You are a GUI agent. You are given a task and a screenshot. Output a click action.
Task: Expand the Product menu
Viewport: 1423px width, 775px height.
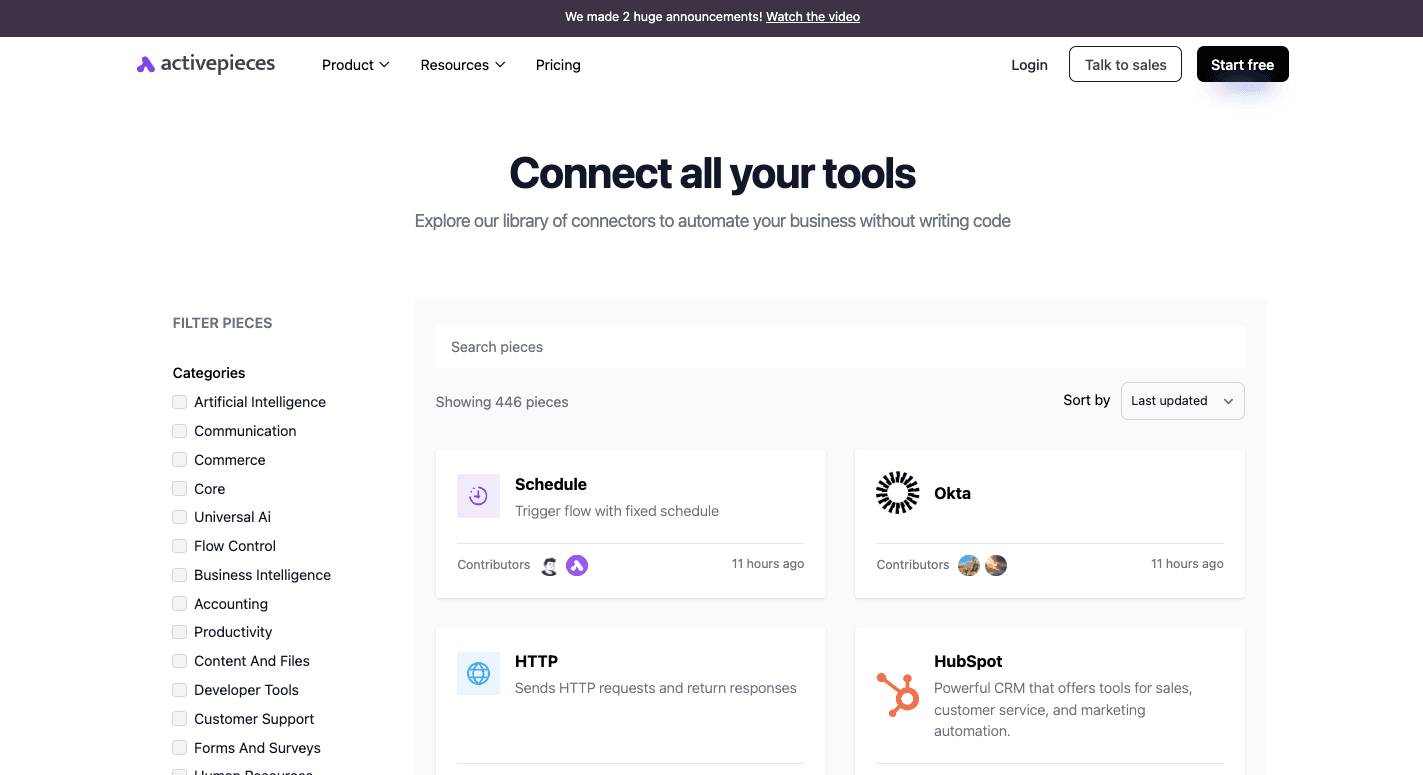point(355,65)
